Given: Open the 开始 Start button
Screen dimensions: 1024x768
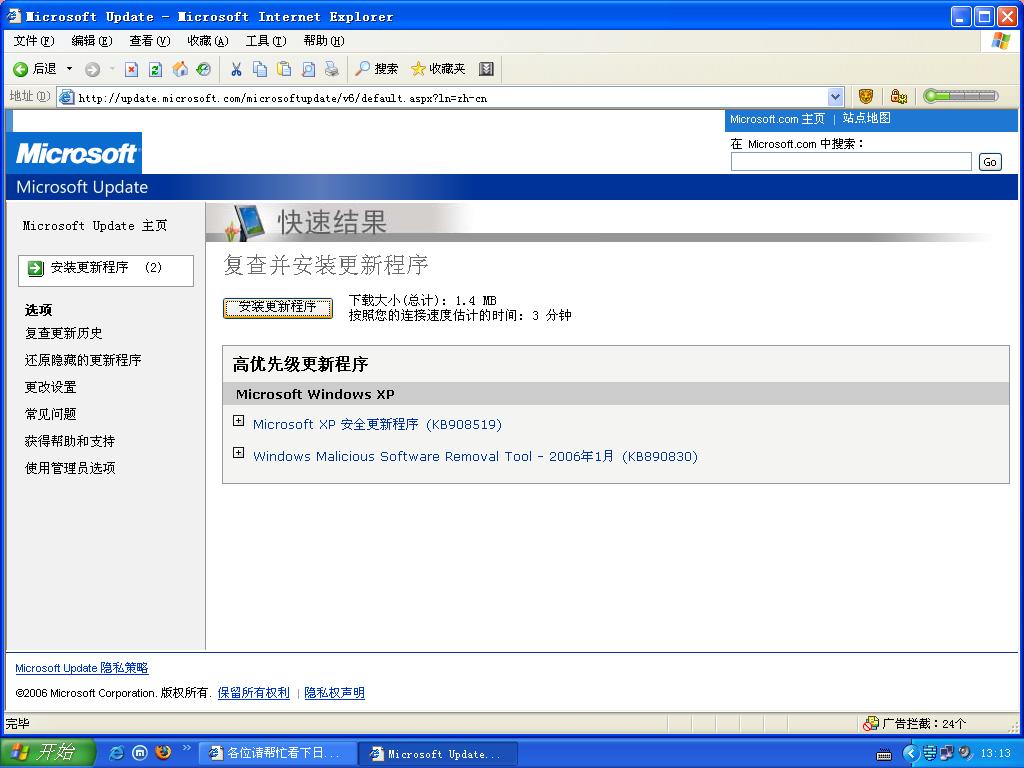Looking at the screenshot, I should pyautogui.click(x=47, y=753).
